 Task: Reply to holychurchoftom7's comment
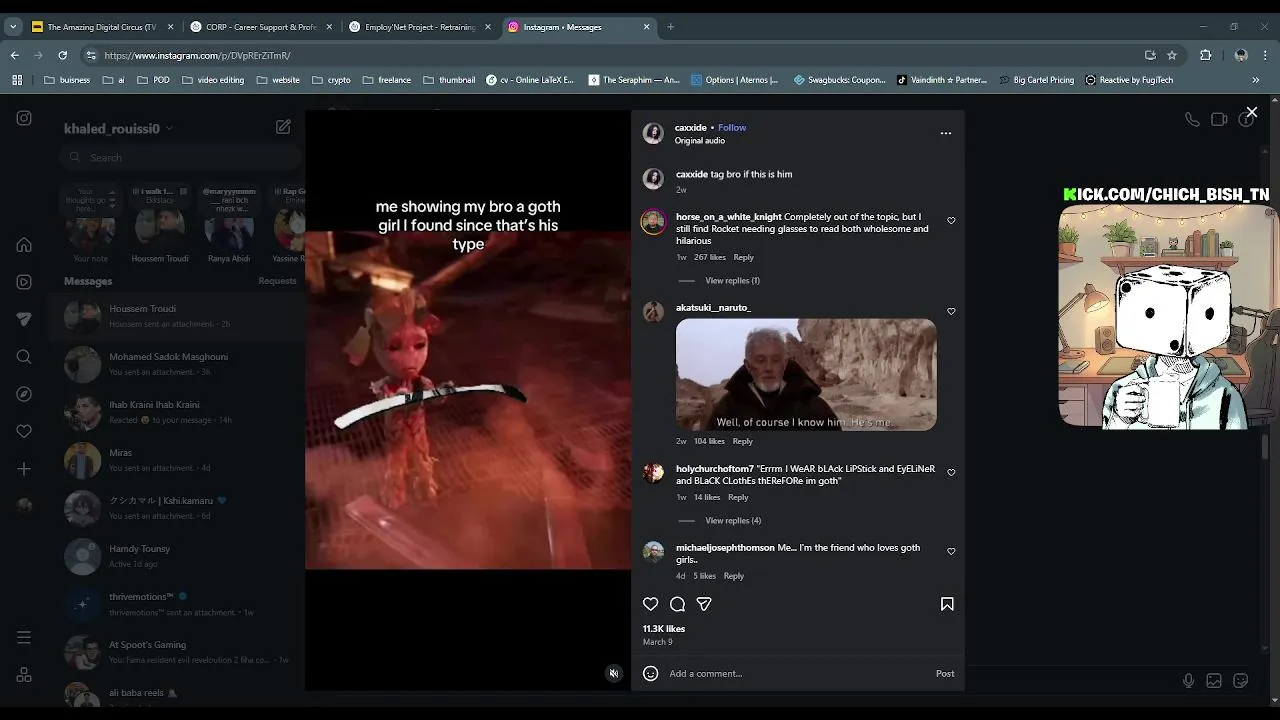(738, 497)
